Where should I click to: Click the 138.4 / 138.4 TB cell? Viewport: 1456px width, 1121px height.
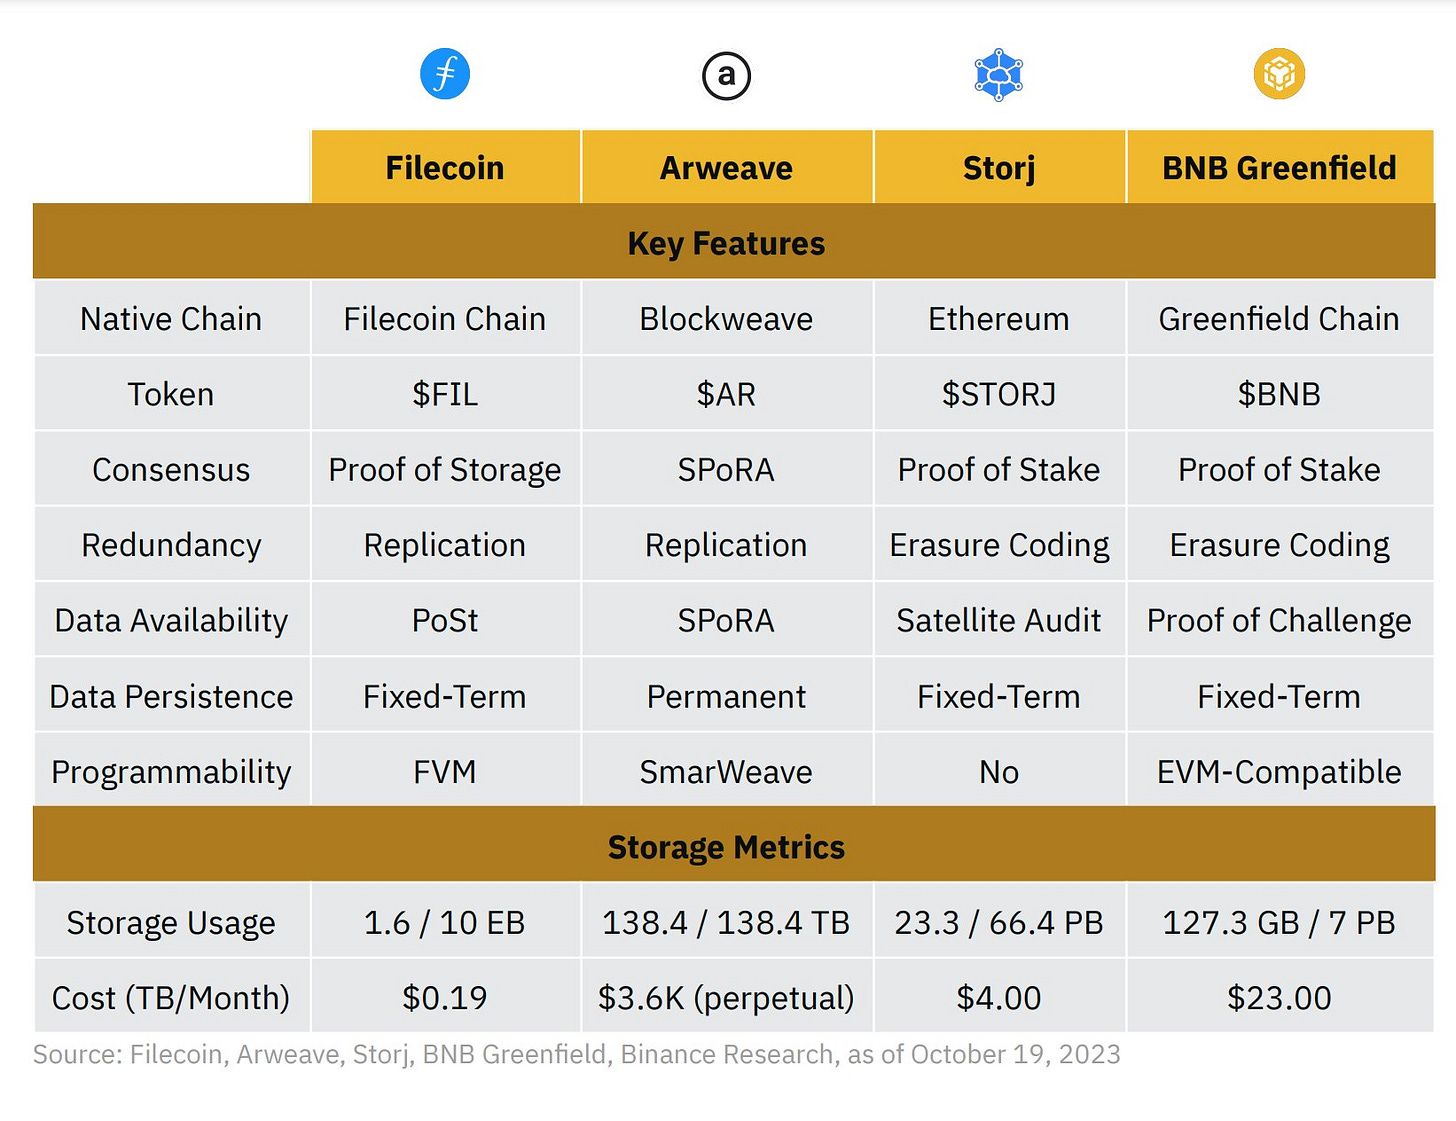point(727,922)
